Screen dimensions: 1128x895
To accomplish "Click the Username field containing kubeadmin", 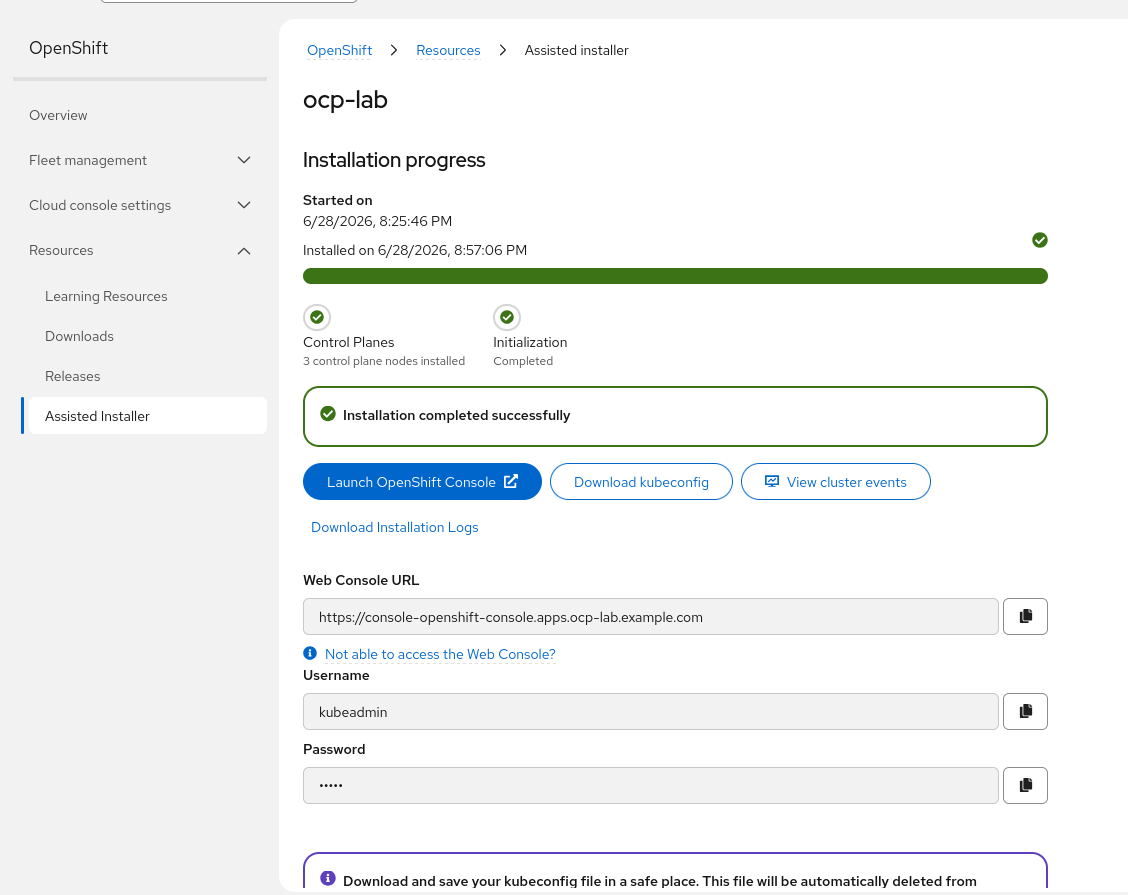I will pyautogui.click(x=650, y=712).
